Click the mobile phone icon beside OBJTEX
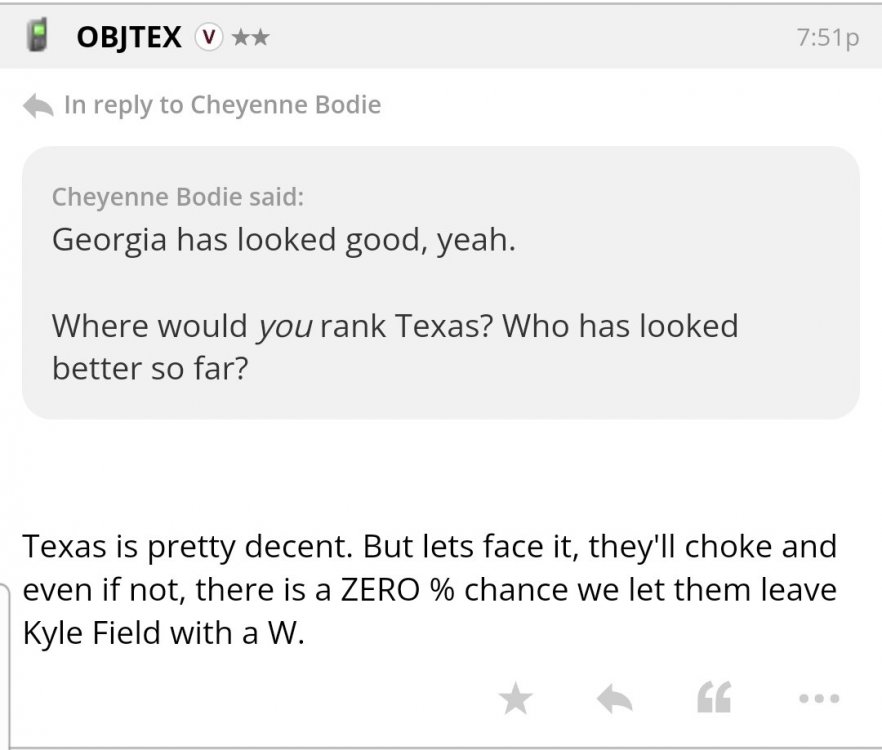Screen dimensions: 882x750 click(38, 38)
